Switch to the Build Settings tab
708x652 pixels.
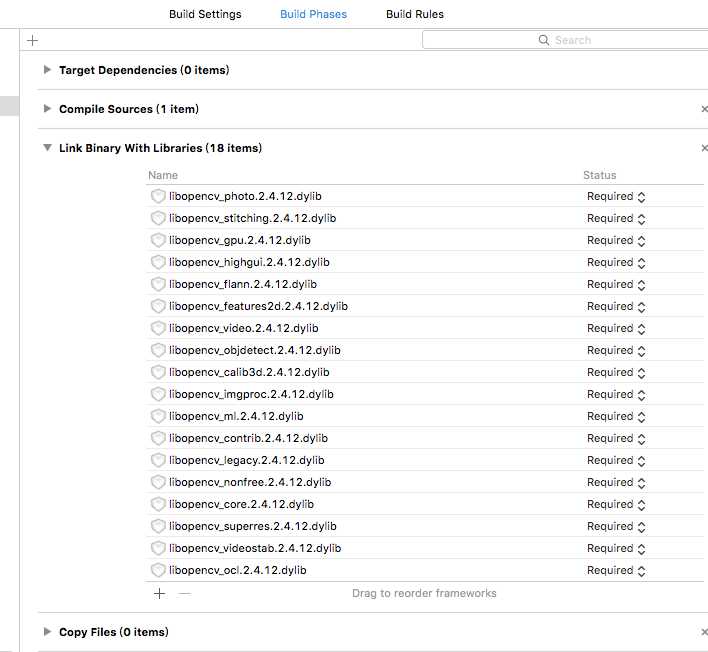point(205,14)
